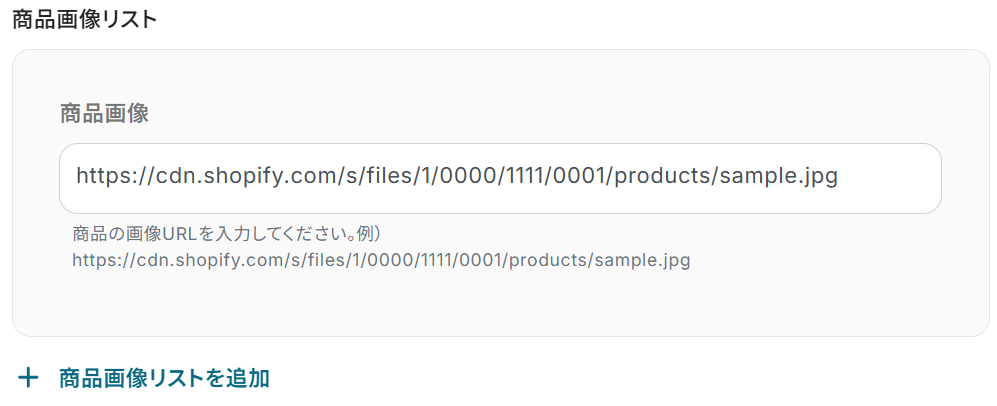The image size is (997, 406).
Task: Click the gray card's blank area below the hint
Action: [x=500, y=305]
